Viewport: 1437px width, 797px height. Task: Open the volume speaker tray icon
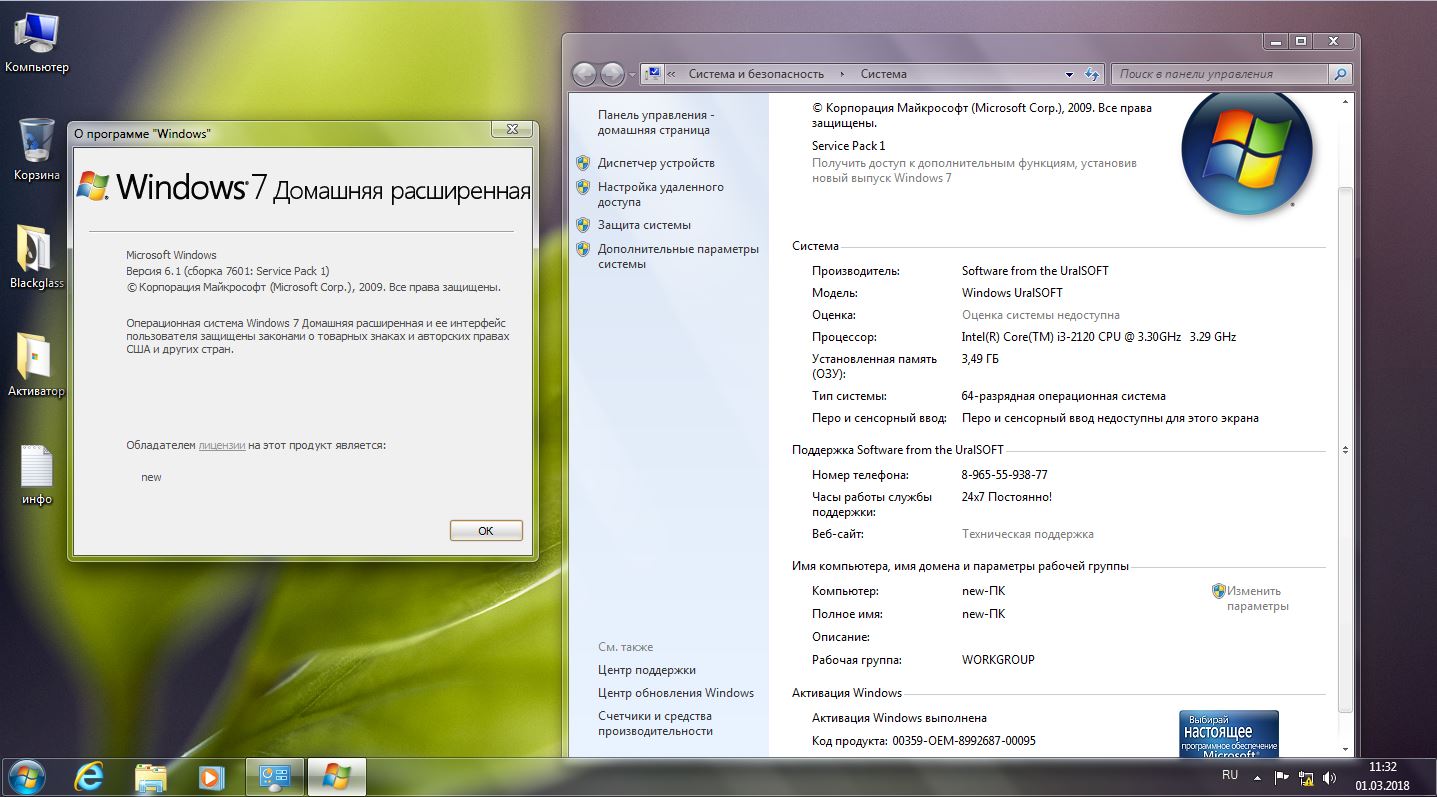1330,777
